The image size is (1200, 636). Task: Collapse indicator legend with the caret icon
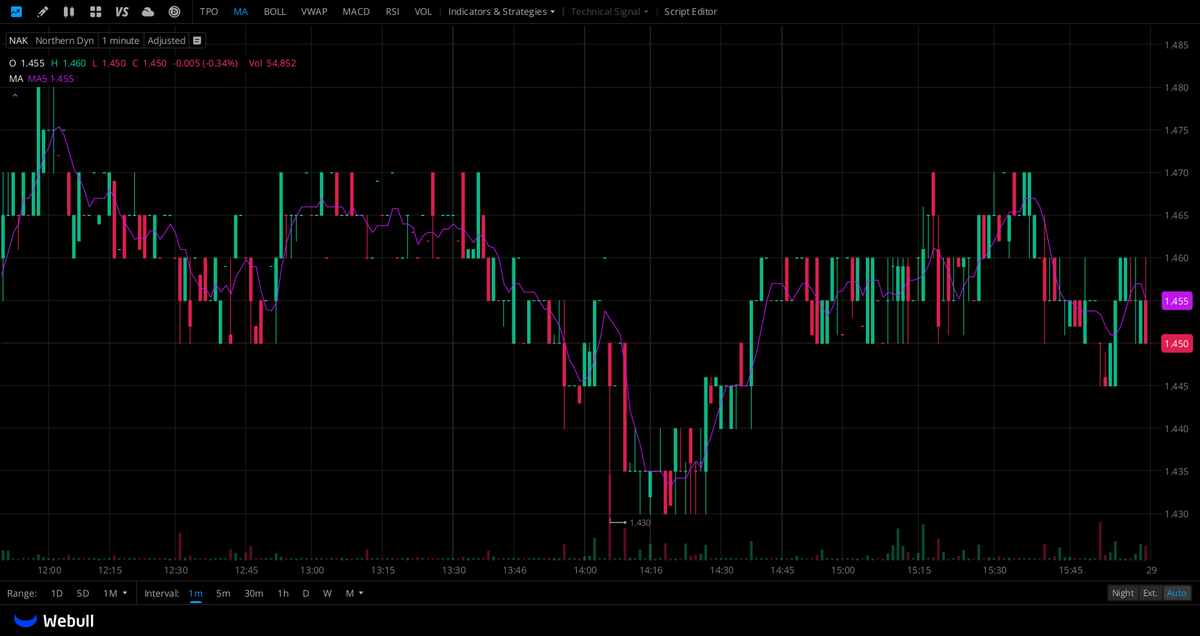[15, 95]
